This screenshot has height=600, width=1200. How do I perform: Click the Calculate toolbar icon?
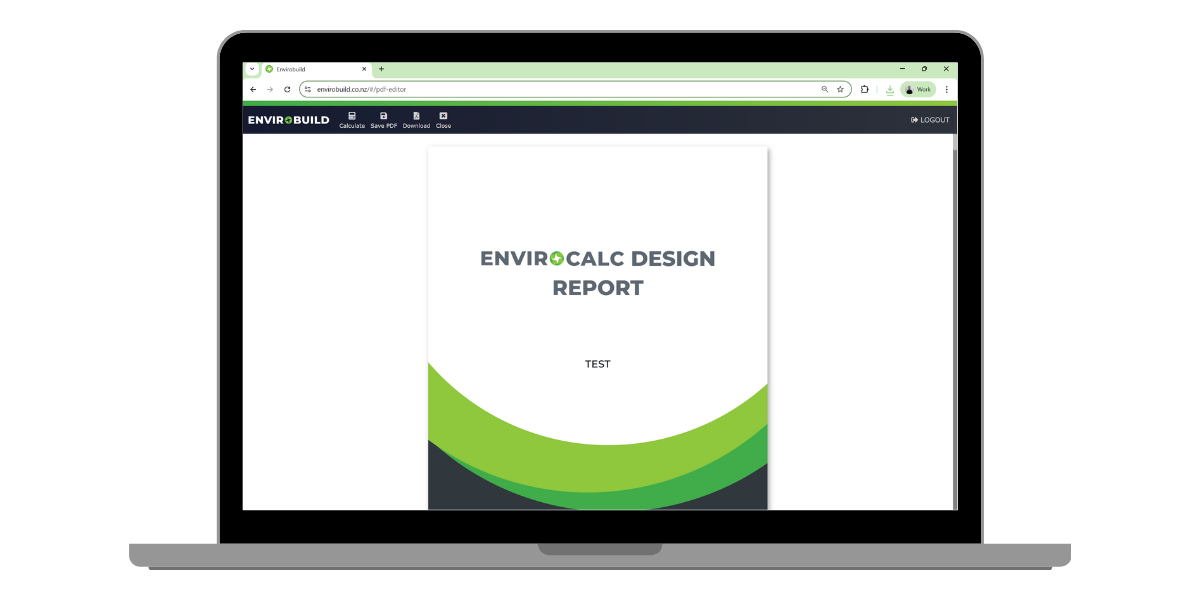[x=352, y=120]
